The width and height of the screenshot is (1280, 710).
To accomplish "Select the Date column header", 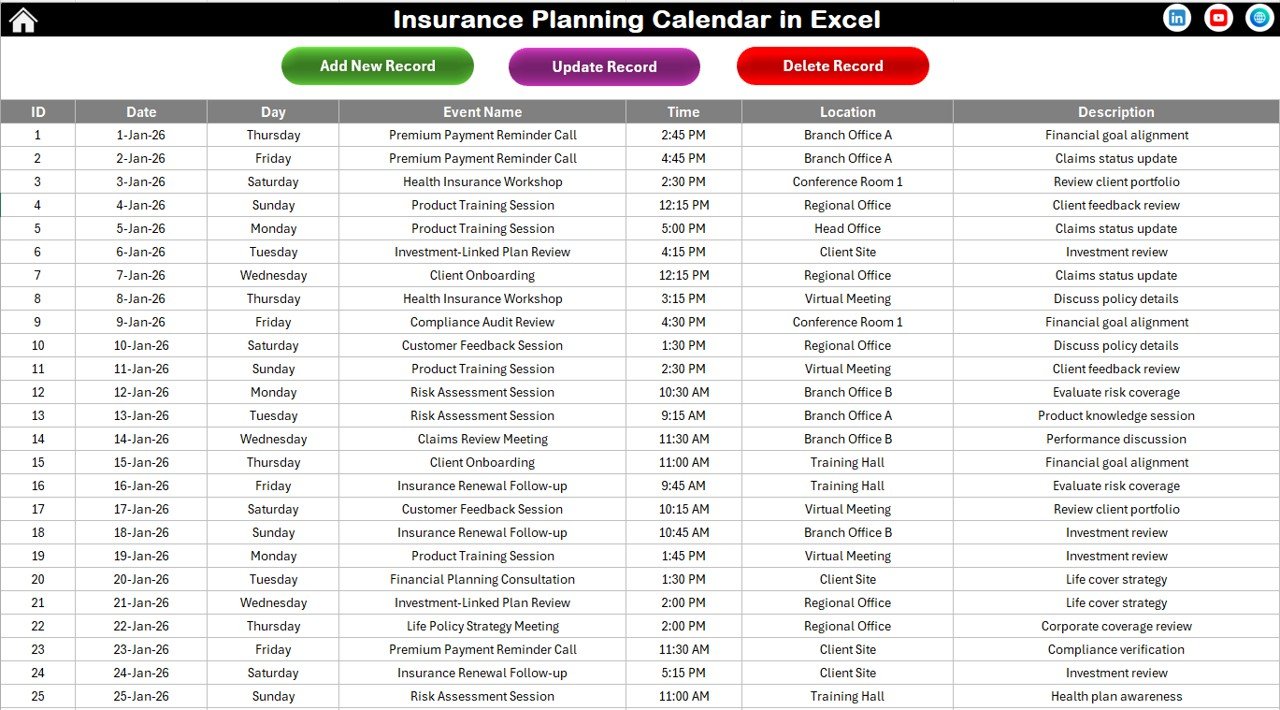I will point(141,111).
